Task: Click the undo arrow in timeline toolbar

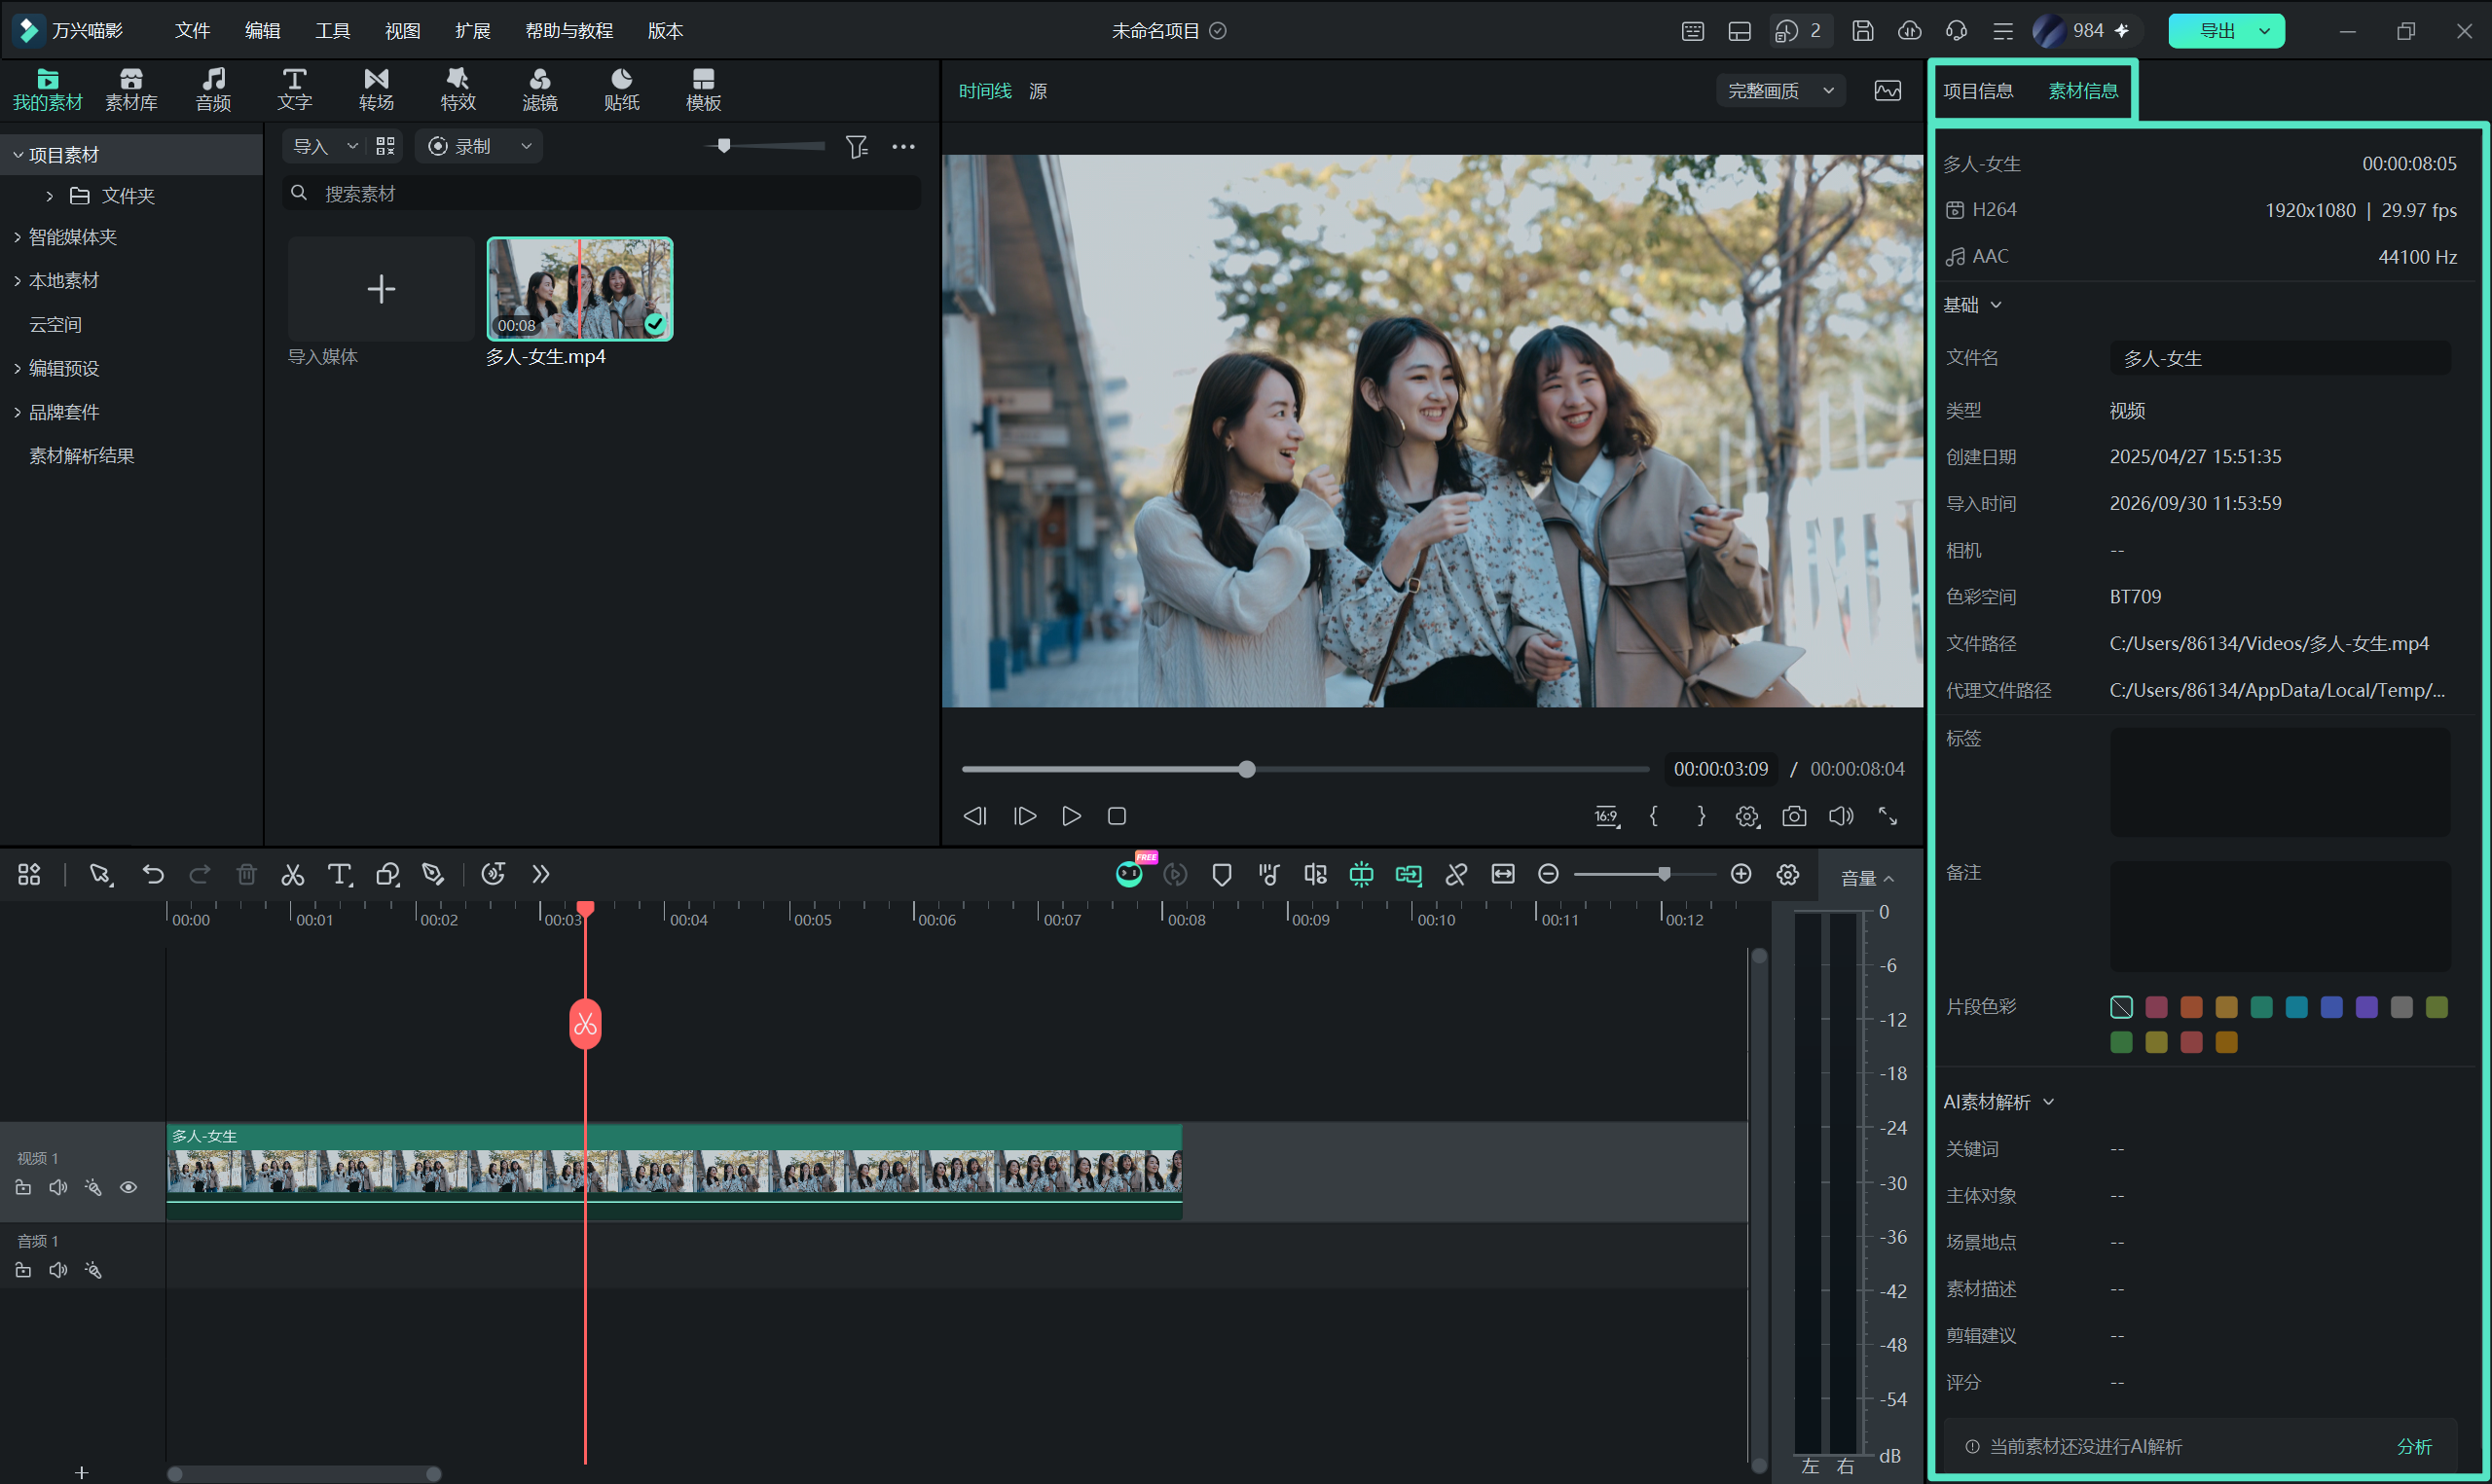Action: pyautogui.click(x=153, y=875)
